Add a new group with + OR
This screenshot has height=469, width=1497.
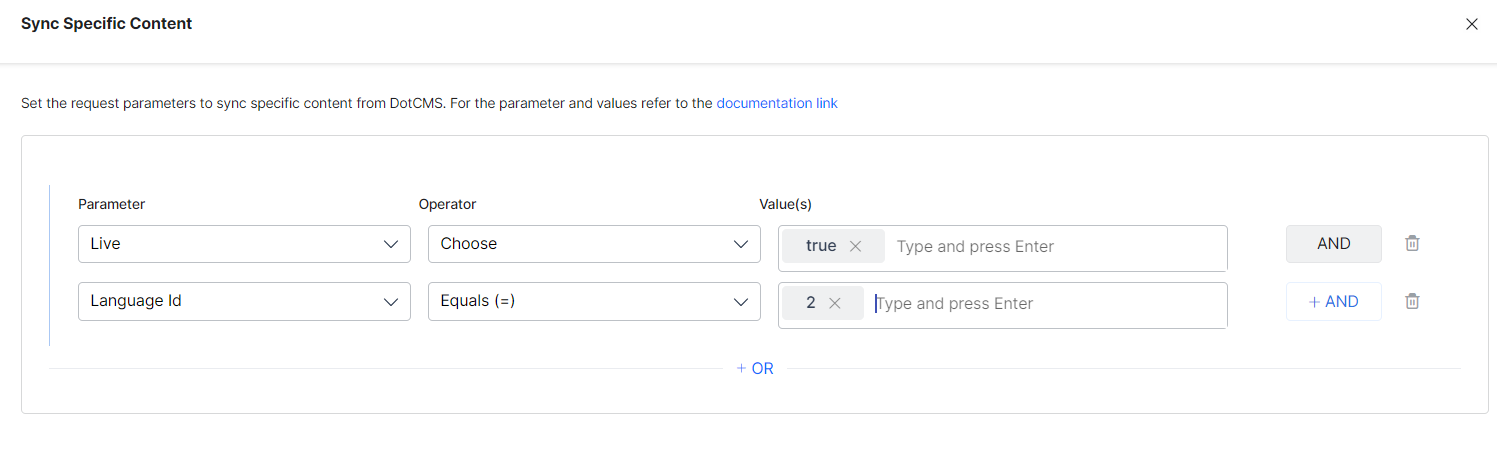[x=755, y=368]
